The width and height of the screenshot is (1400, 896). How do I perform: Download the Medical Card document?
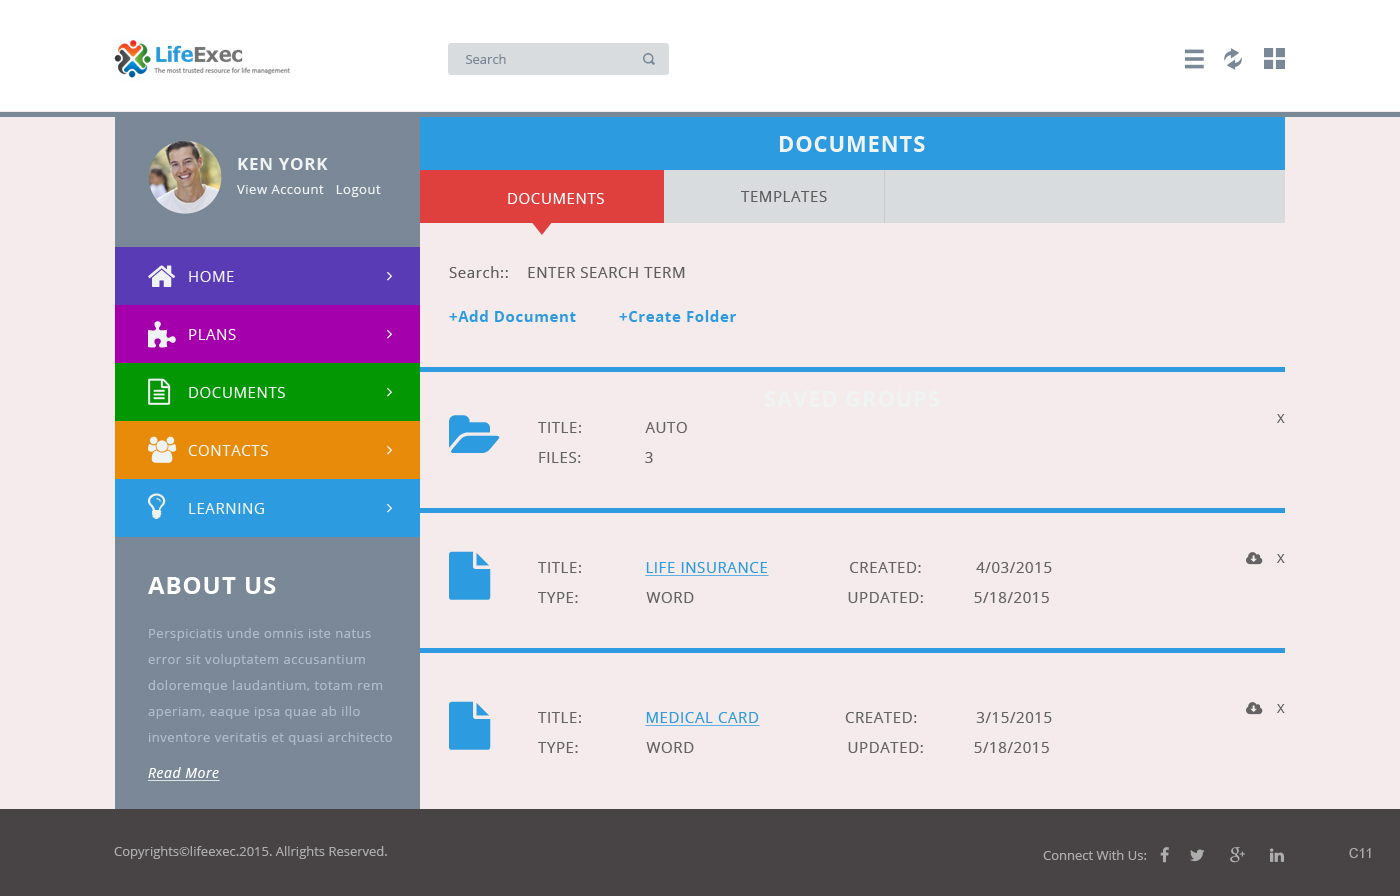(1254, 708)
